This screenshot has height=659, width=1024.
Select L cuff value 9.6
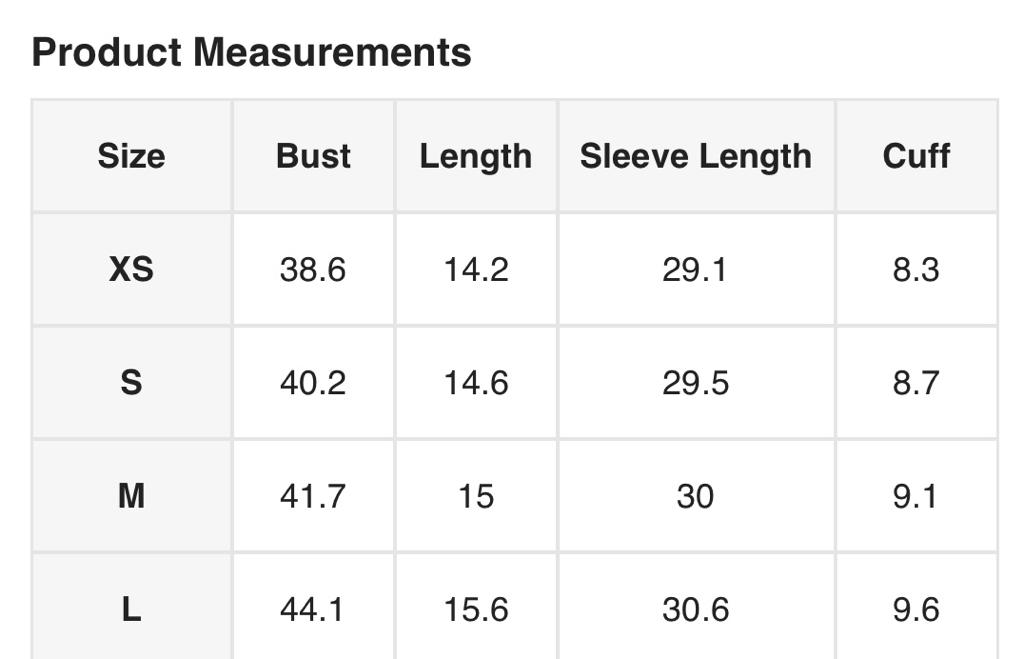click(916, 609)
